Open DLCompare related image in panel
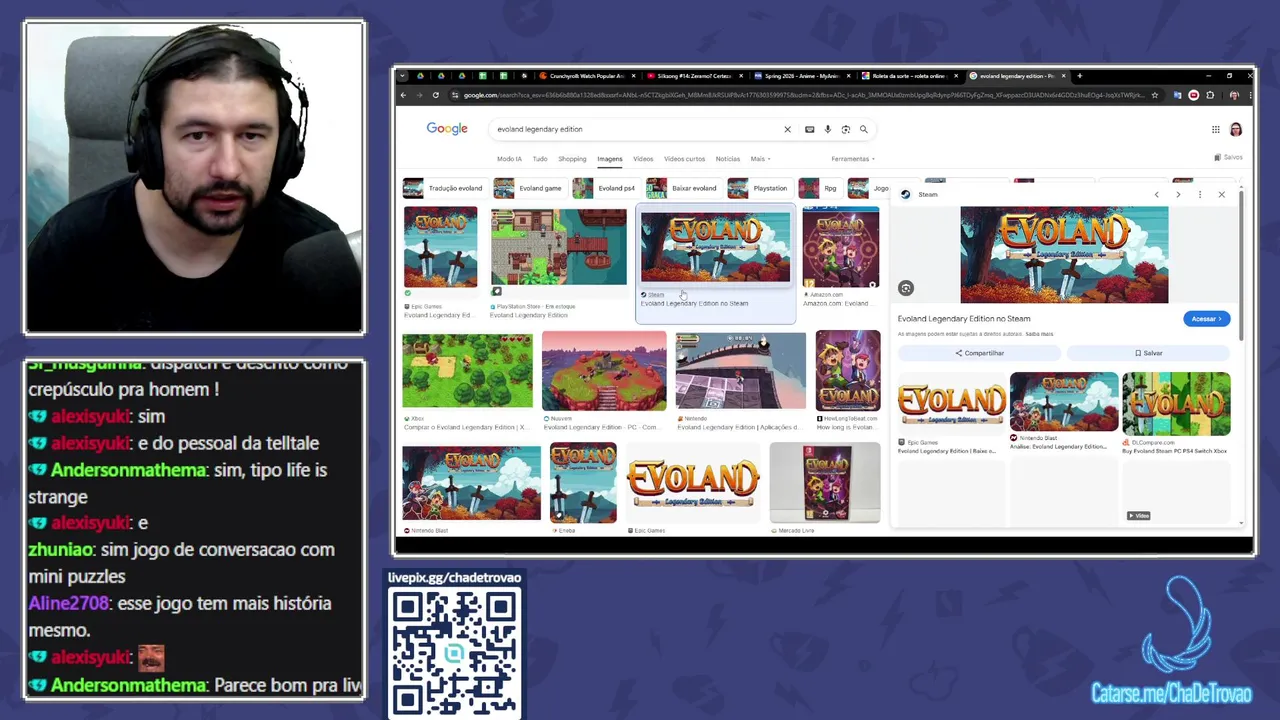This screenshot has width=1280, height=720. click(1176, 404)
